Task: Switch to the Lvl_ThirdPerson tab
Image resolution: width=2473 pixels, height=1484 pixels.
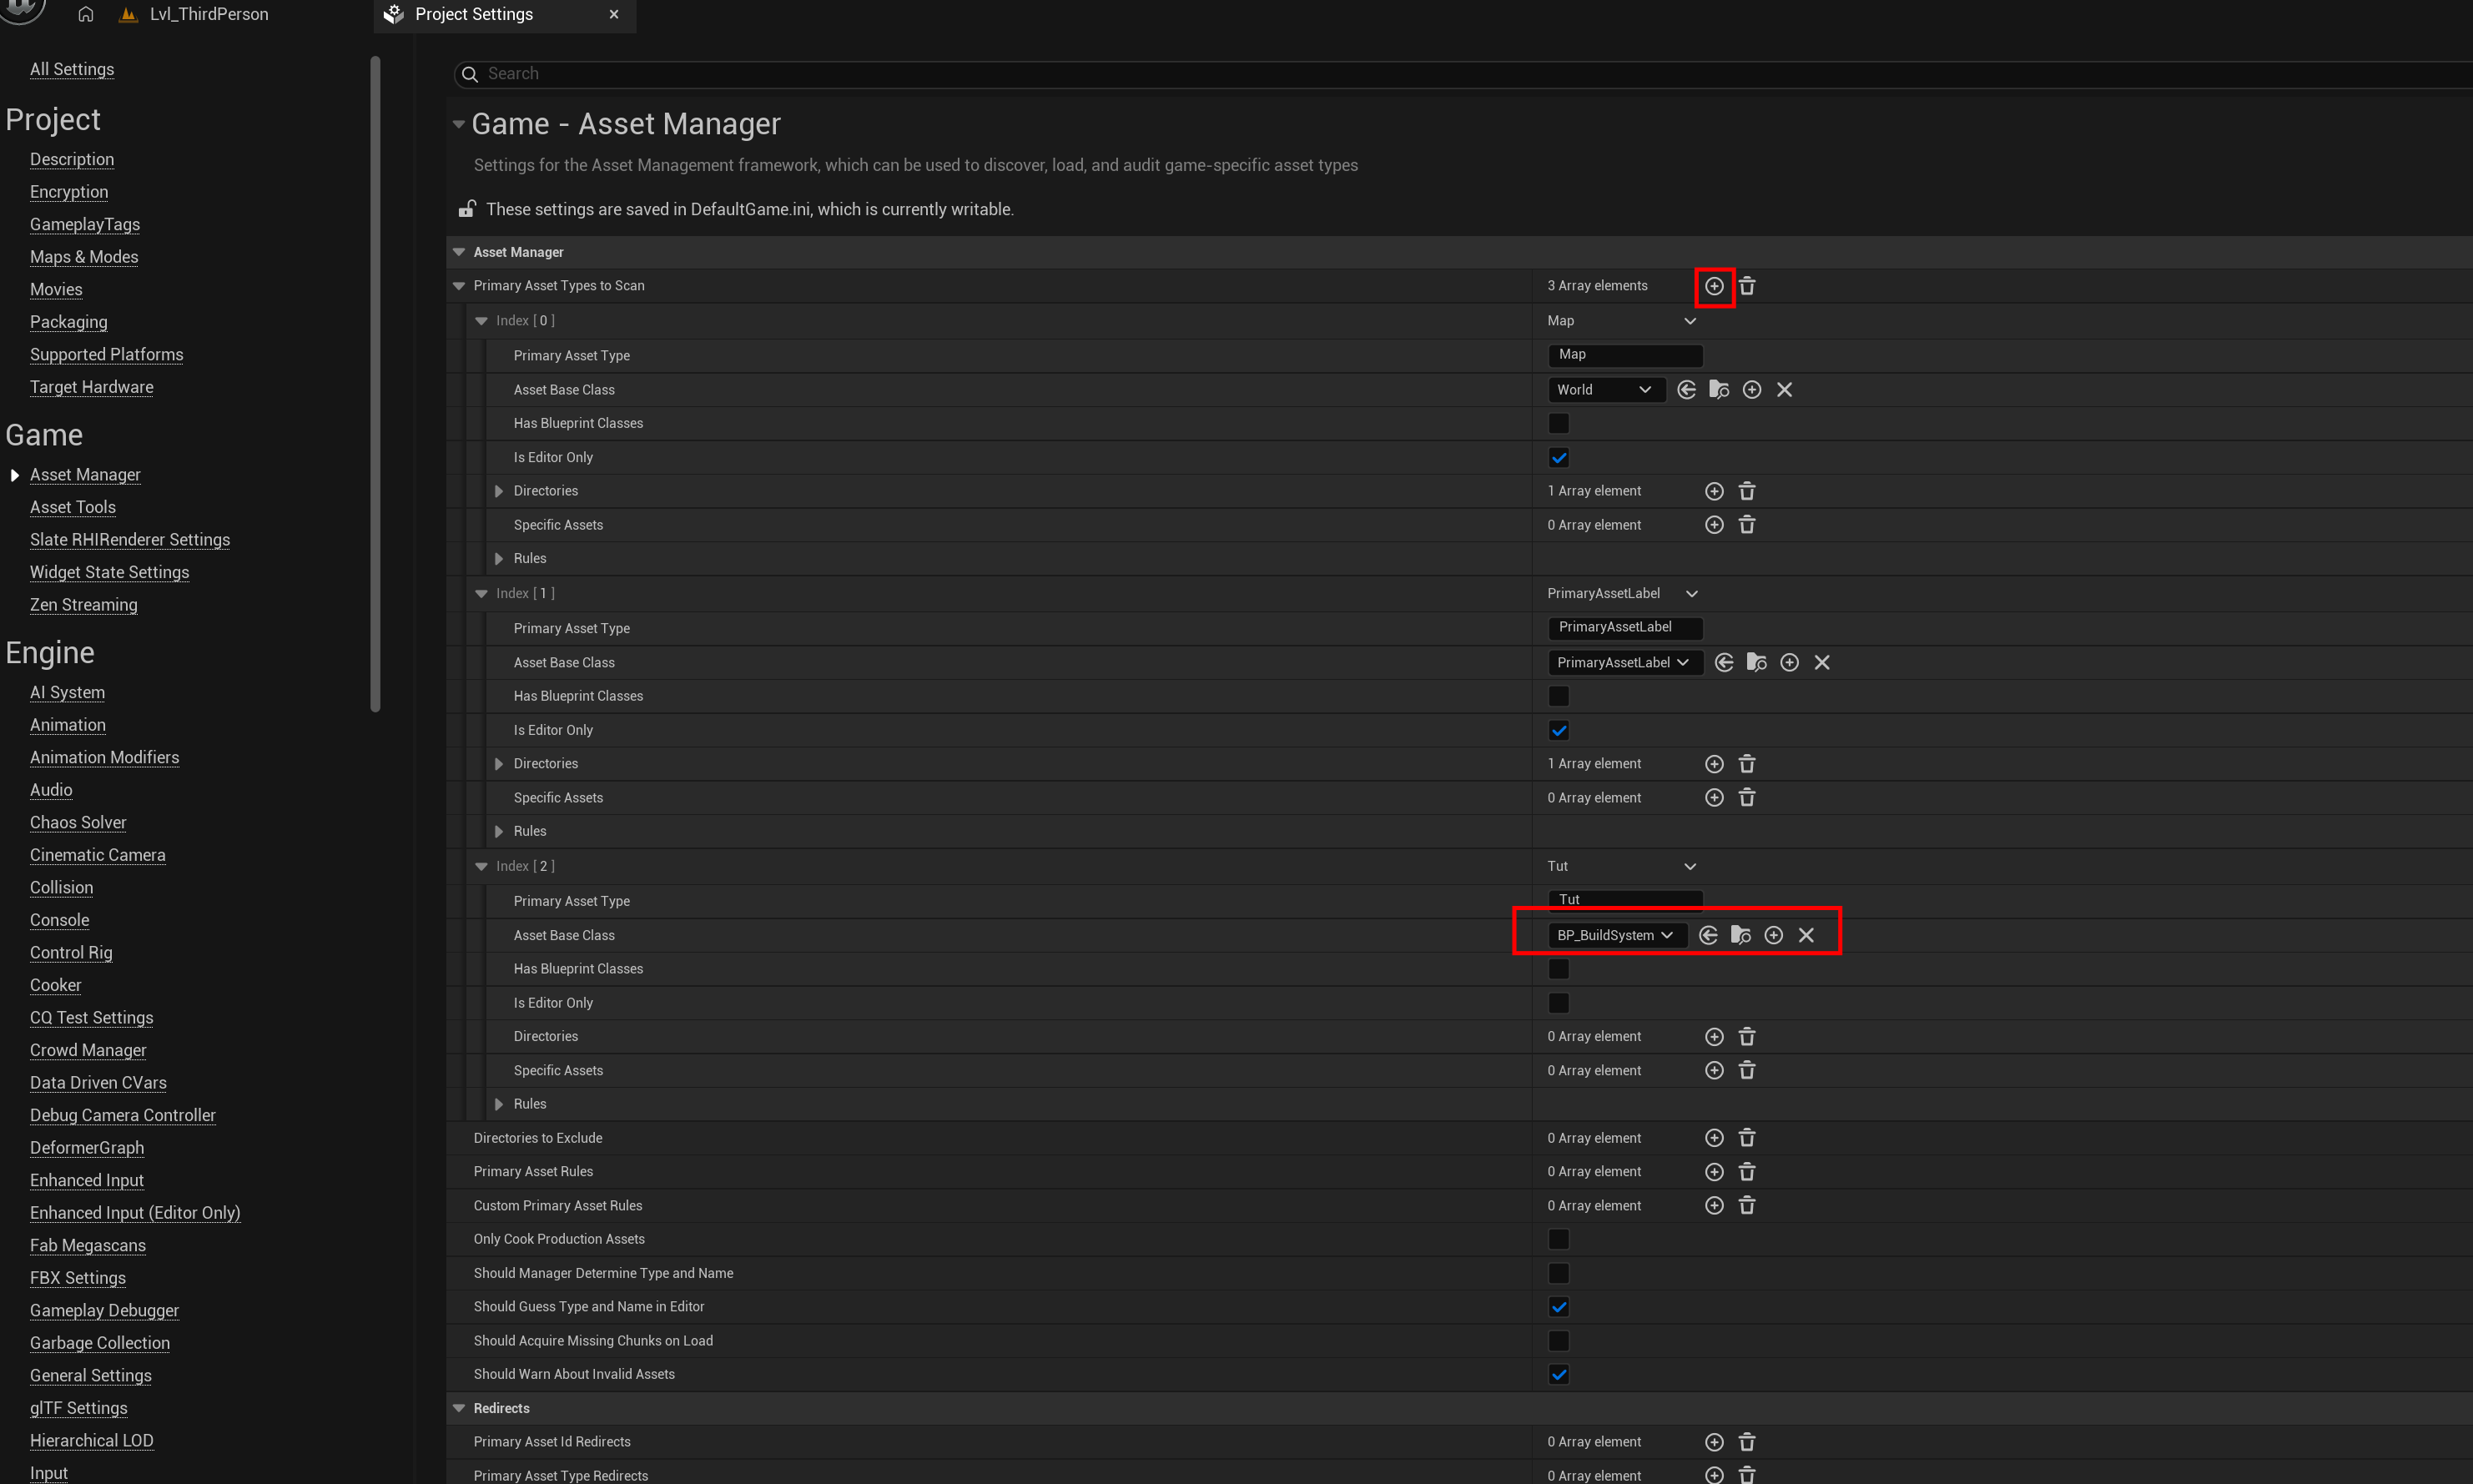Action: coord(208,14)
